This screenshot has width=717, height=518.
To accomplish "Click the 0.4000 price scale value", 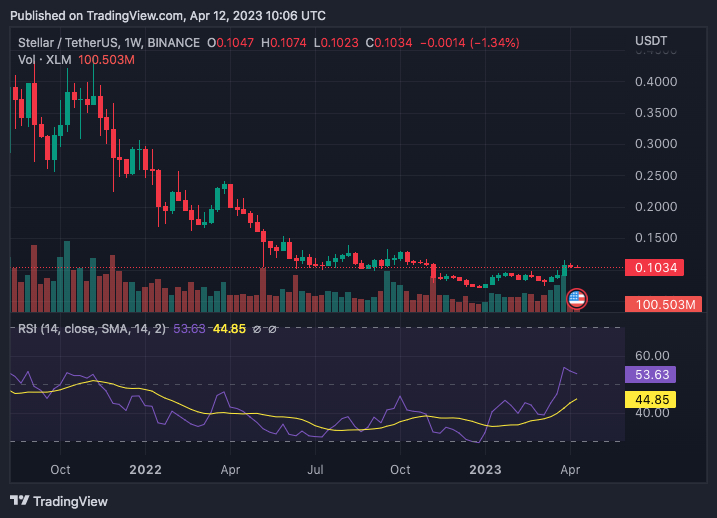I will pos(656,82).
